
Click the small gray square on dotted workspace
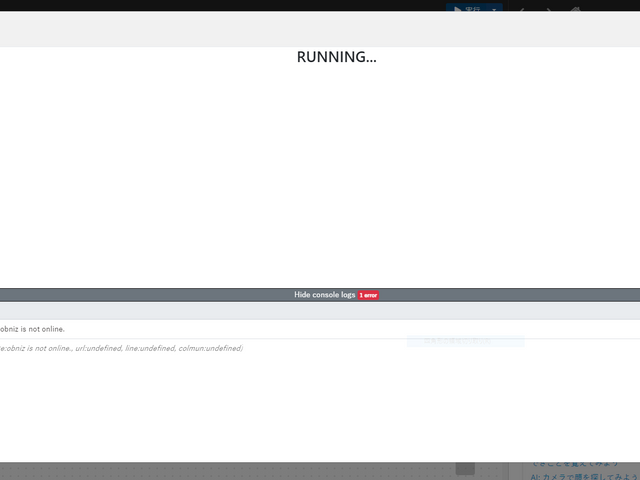465,469
